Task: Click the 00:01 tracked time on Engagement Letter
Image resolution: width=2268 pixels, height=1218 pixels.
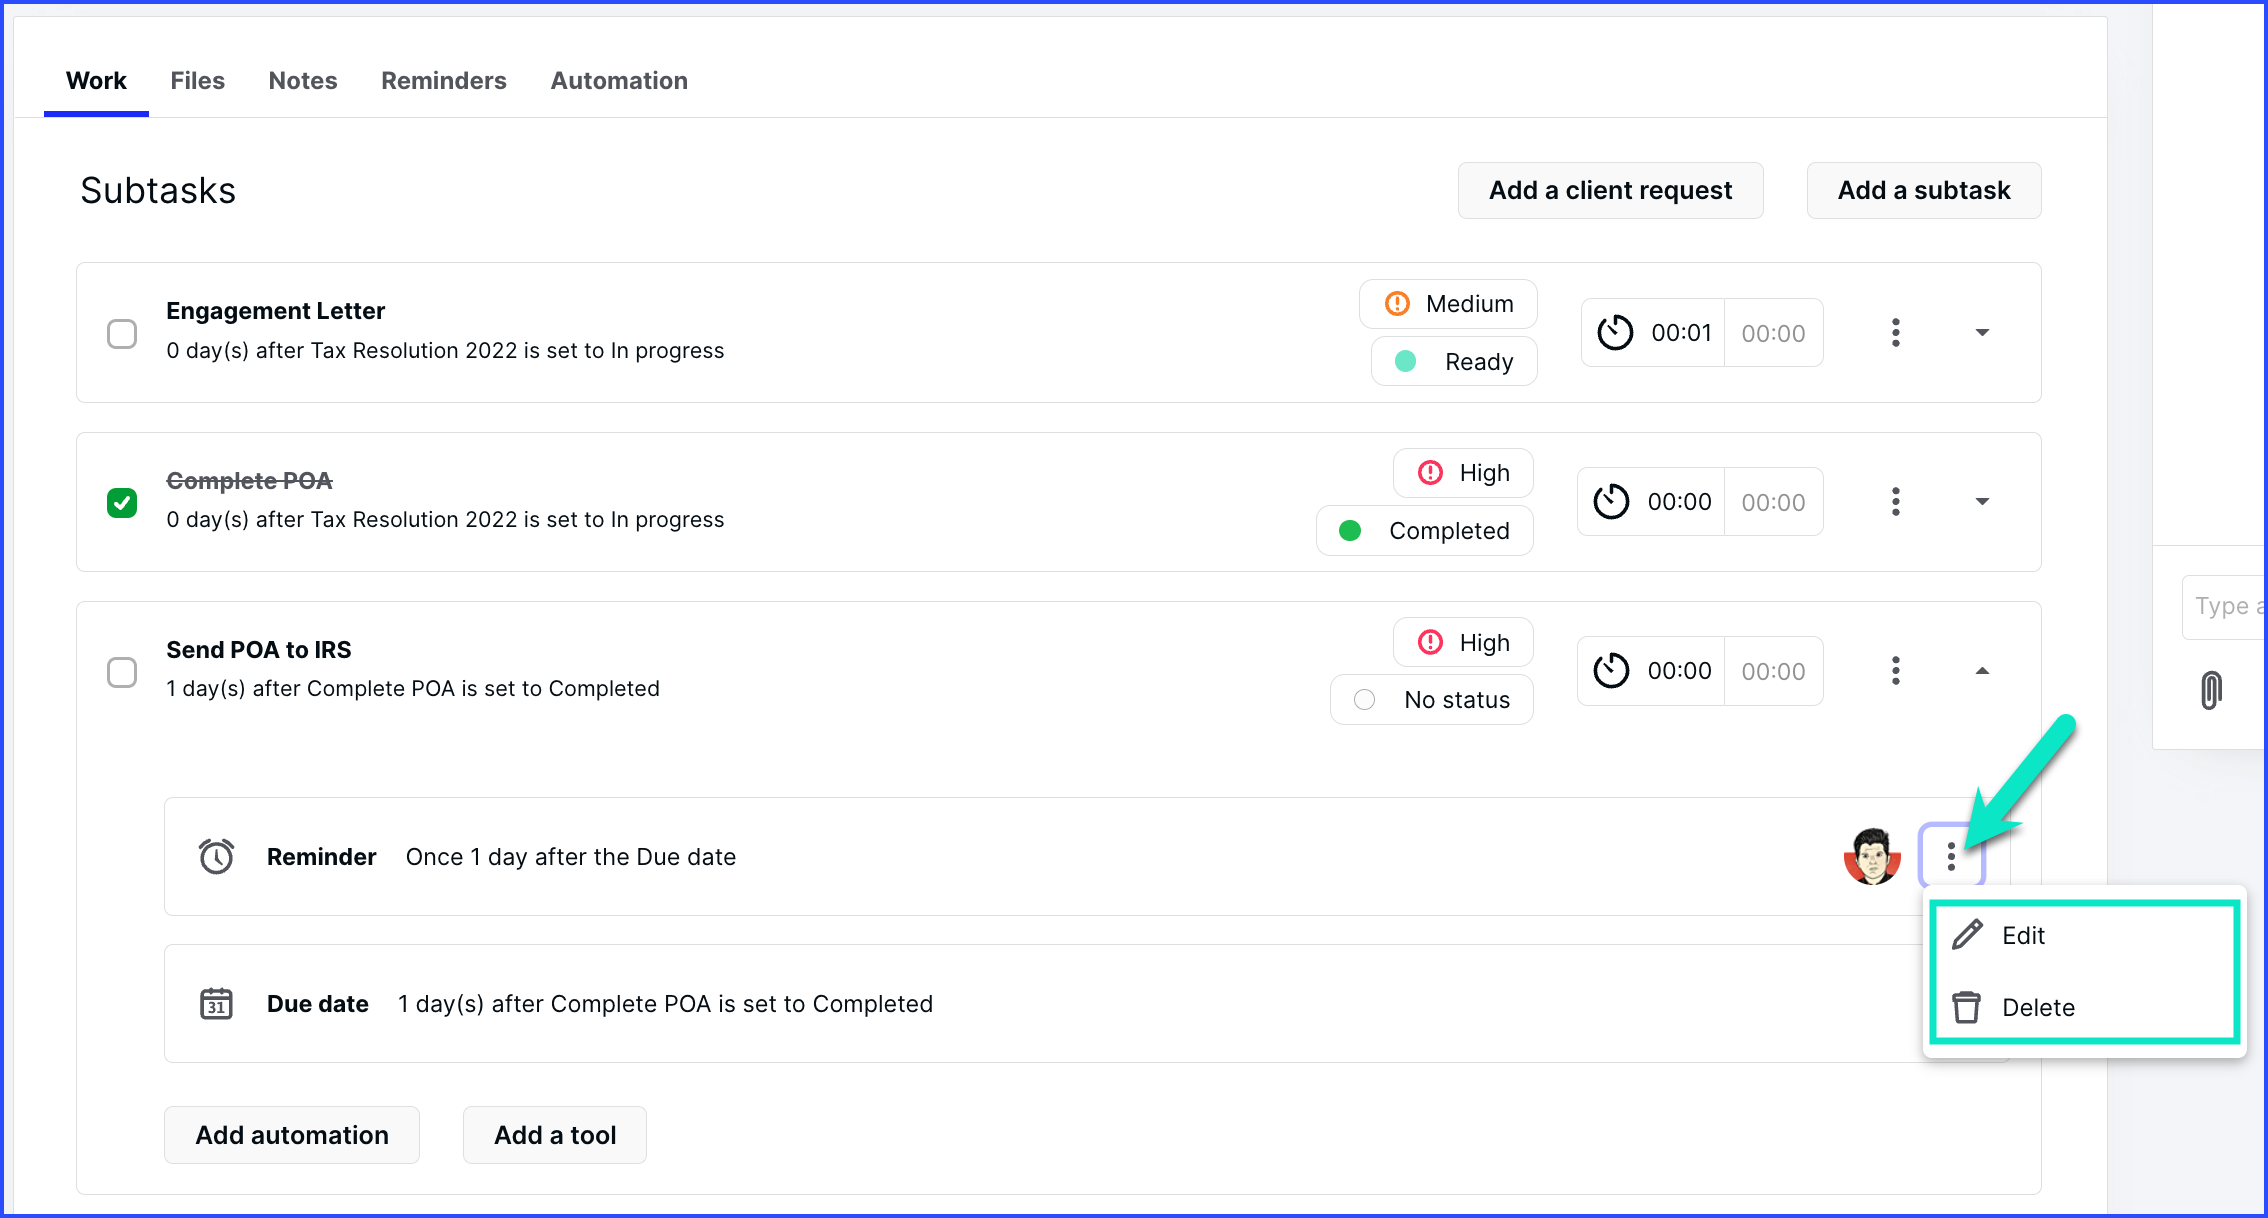Action: tap(1681, 333)
